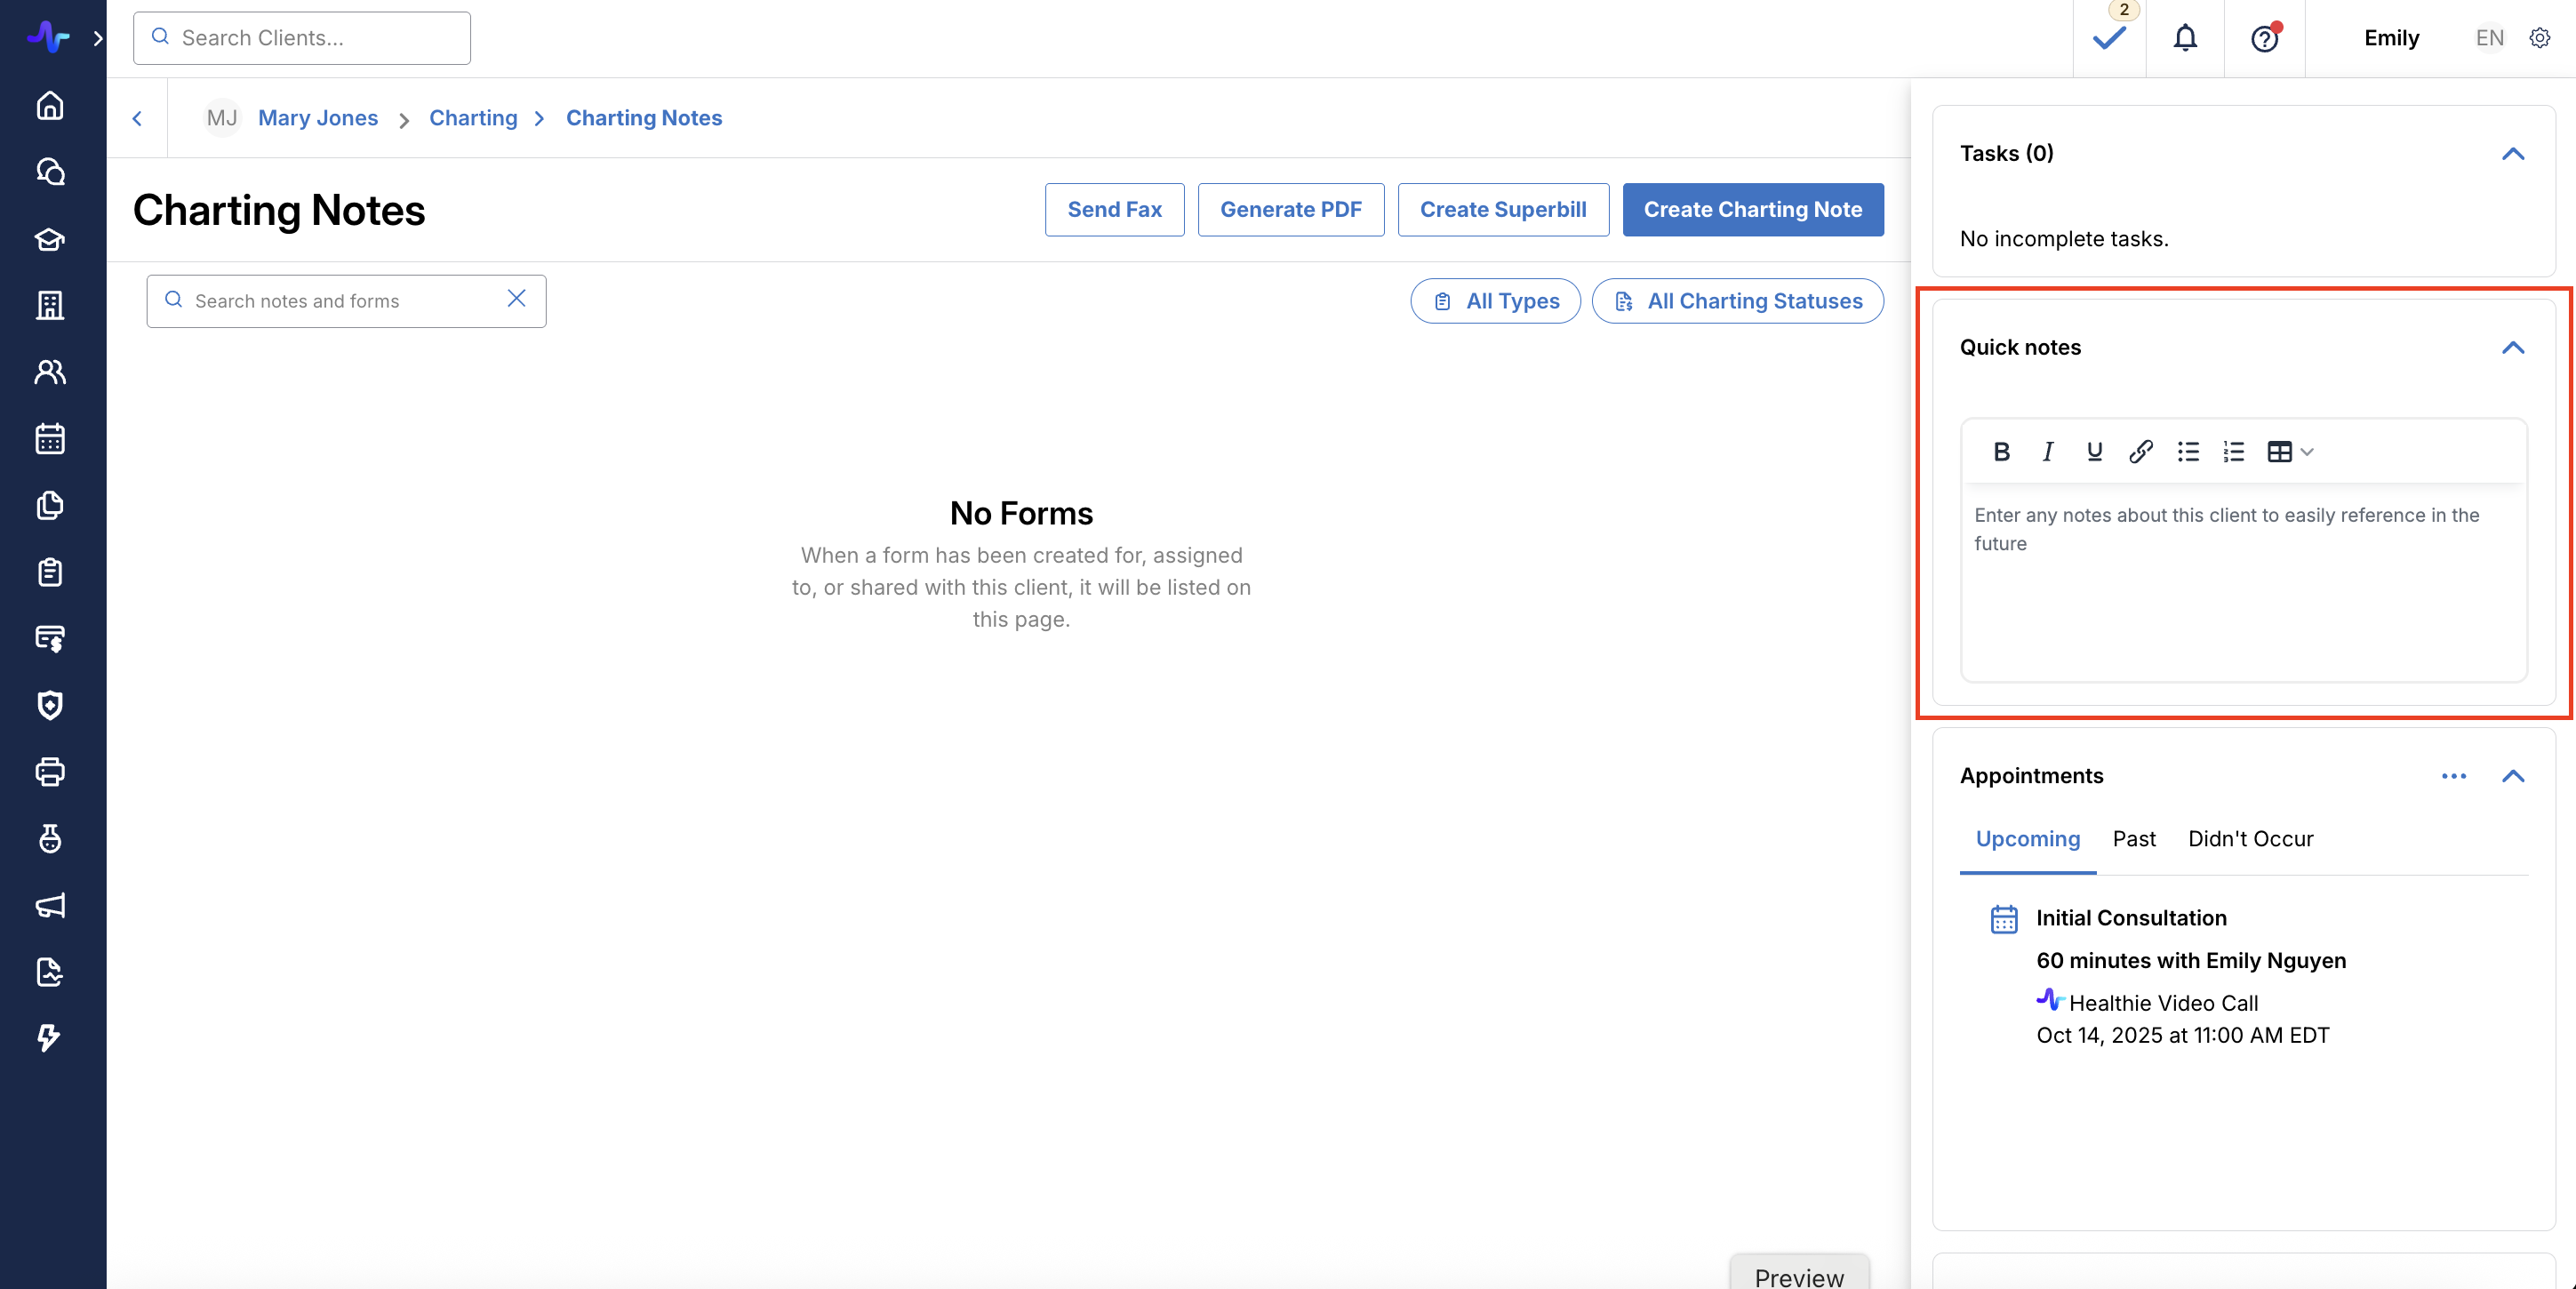
Task: Open the help question mark icon
Action: click(x=2264, y=38)
